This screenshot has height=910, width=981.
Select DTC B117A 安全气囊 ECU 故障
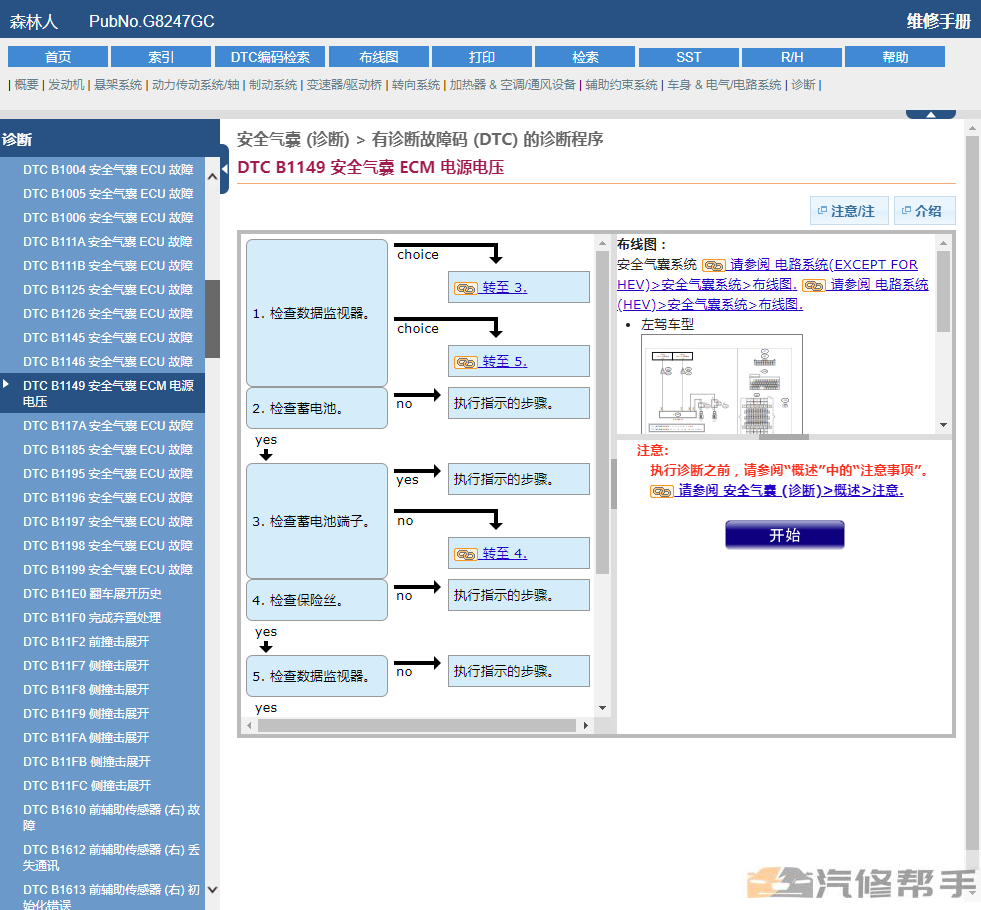click(x=108, y=425)
